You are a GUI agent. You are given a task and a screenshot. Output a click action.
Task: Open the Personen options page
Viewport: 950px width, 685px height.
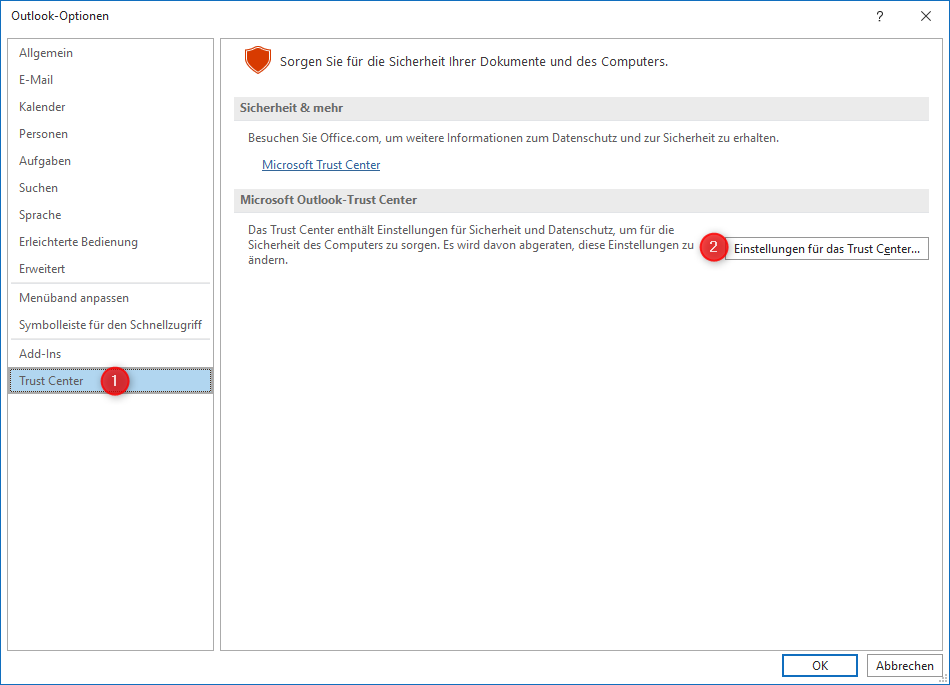110,134
